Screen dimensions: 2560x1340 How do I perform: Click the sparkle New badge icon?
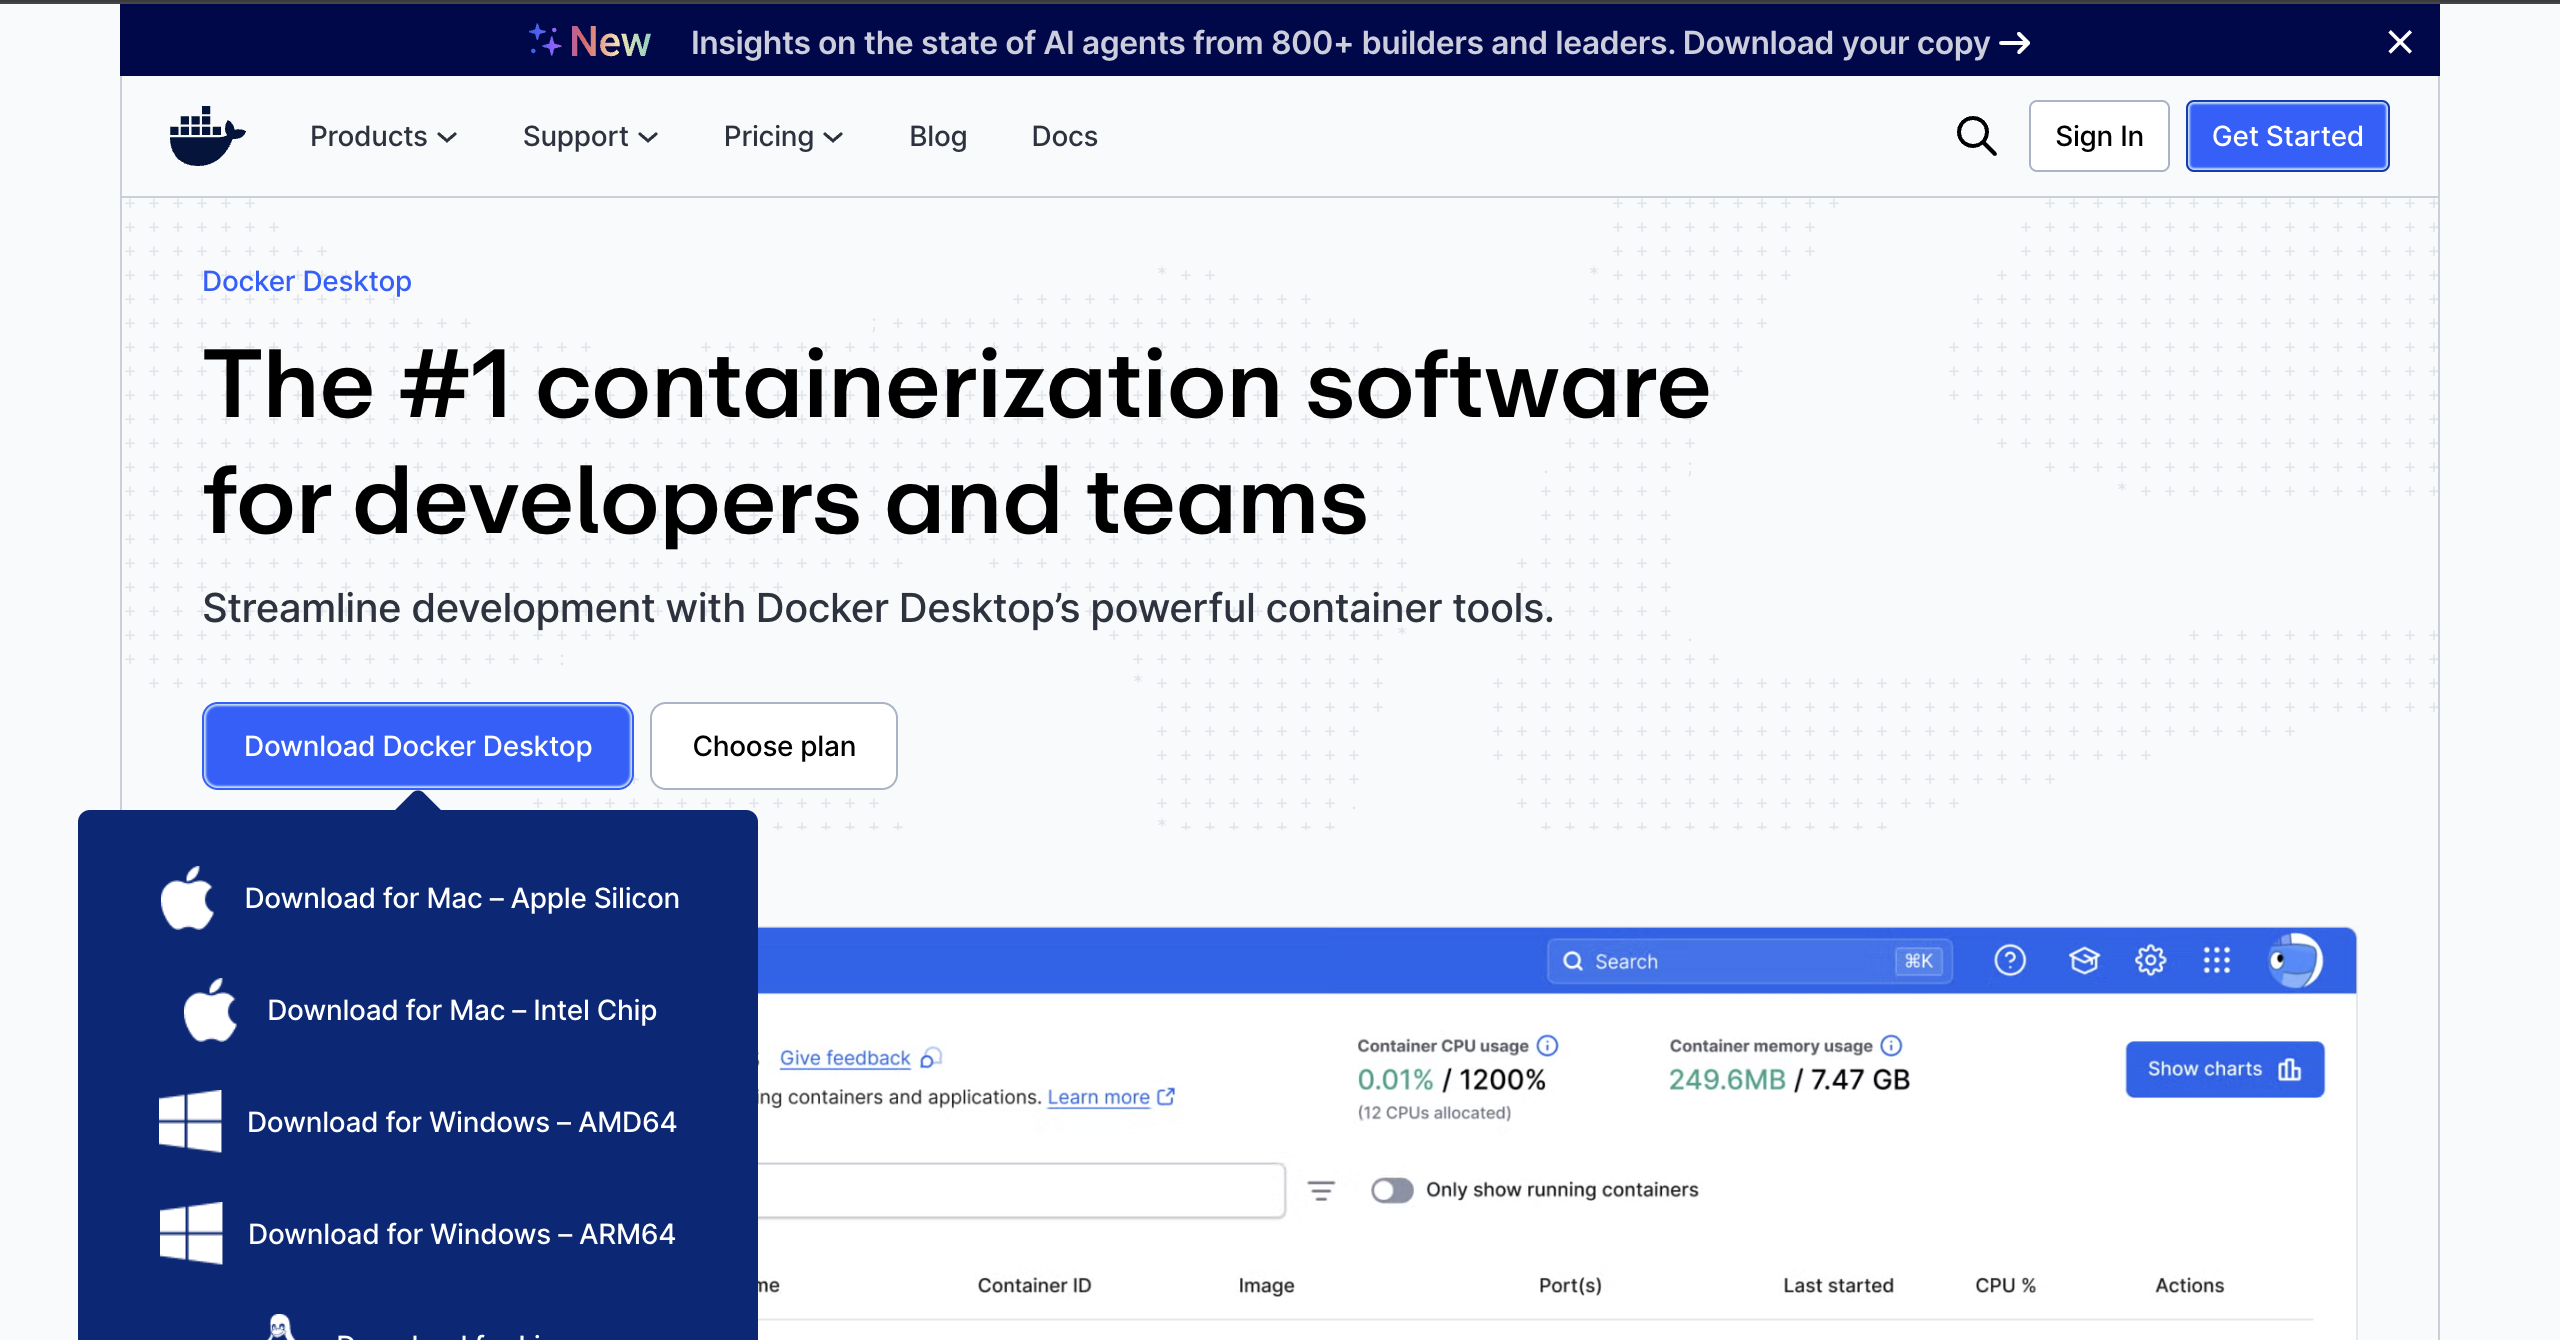(545, 40)
